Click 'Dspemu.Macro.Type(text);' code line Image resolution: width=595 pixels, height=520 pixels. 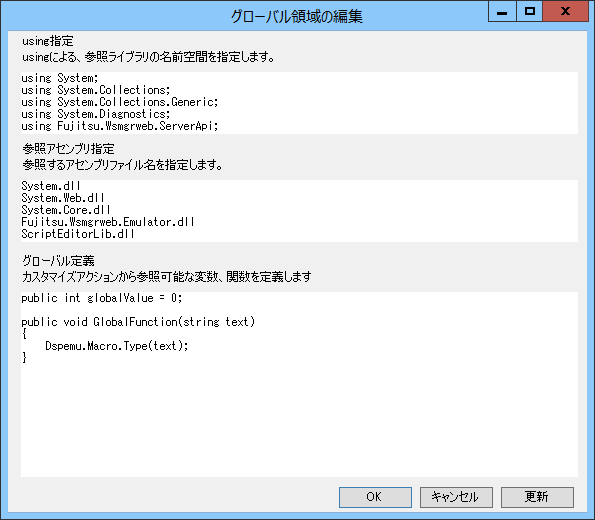116,346
